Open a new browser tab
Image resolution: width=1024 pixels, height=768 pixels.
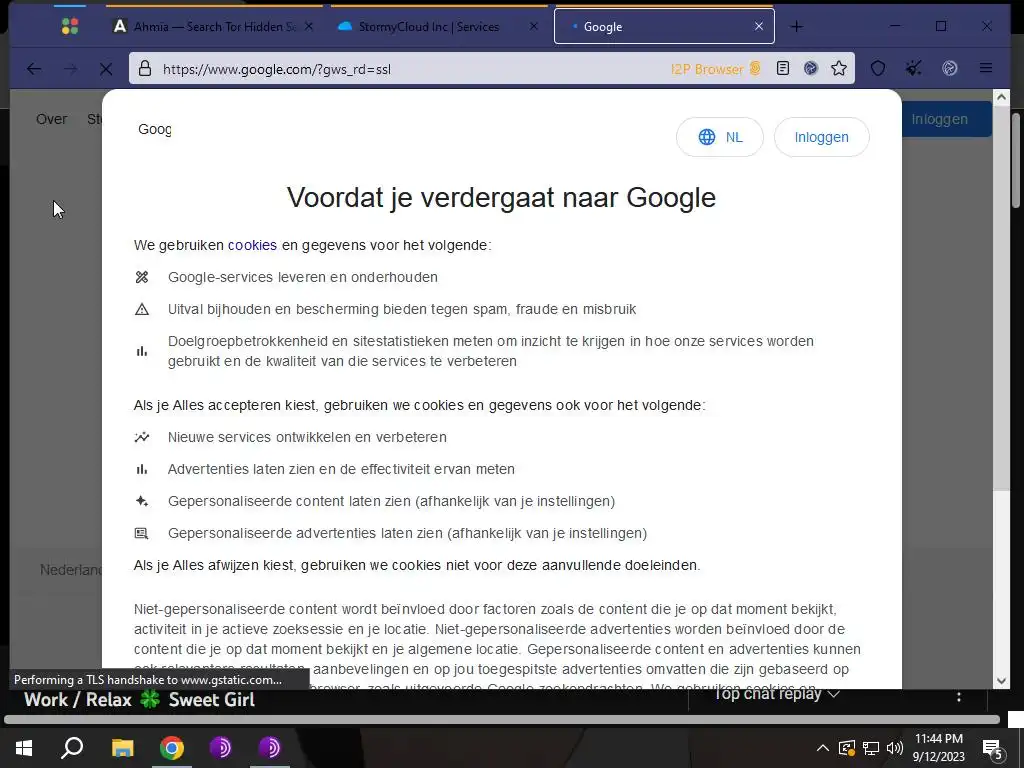click(797, 27)
